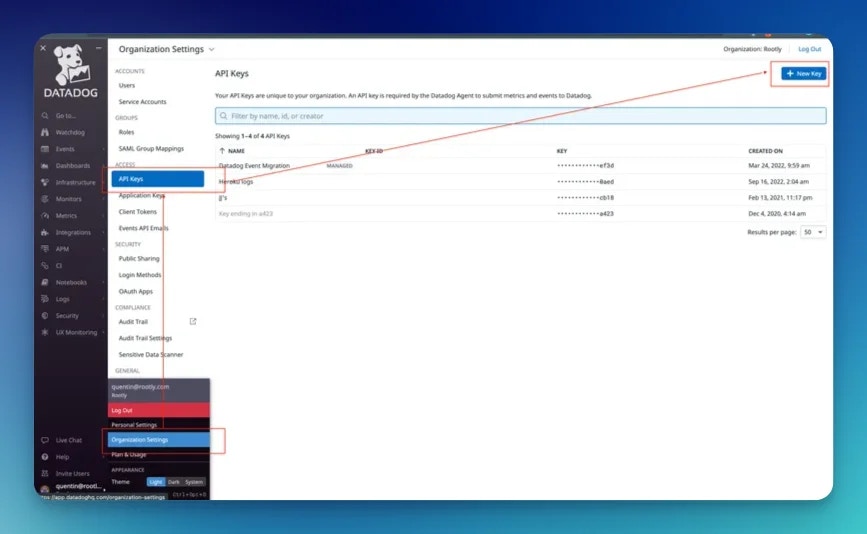867x534 pixels.
Task: Select Roles in the Groups section
Action: click(126, 132)
